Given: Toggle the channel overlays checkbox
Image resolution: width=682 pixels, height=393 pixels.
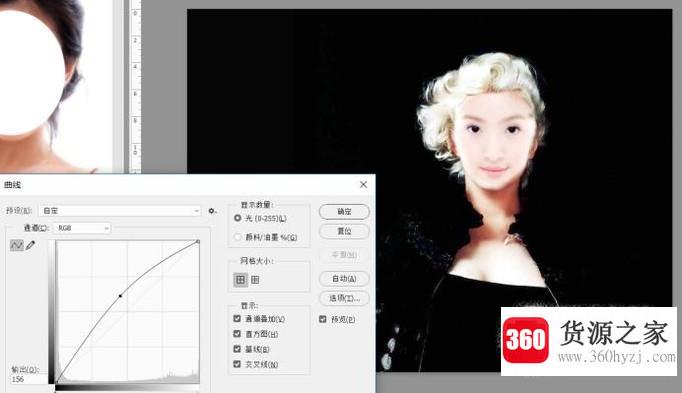Looking at the screenshot, I should pyautogui.click(x=237, y=318).
